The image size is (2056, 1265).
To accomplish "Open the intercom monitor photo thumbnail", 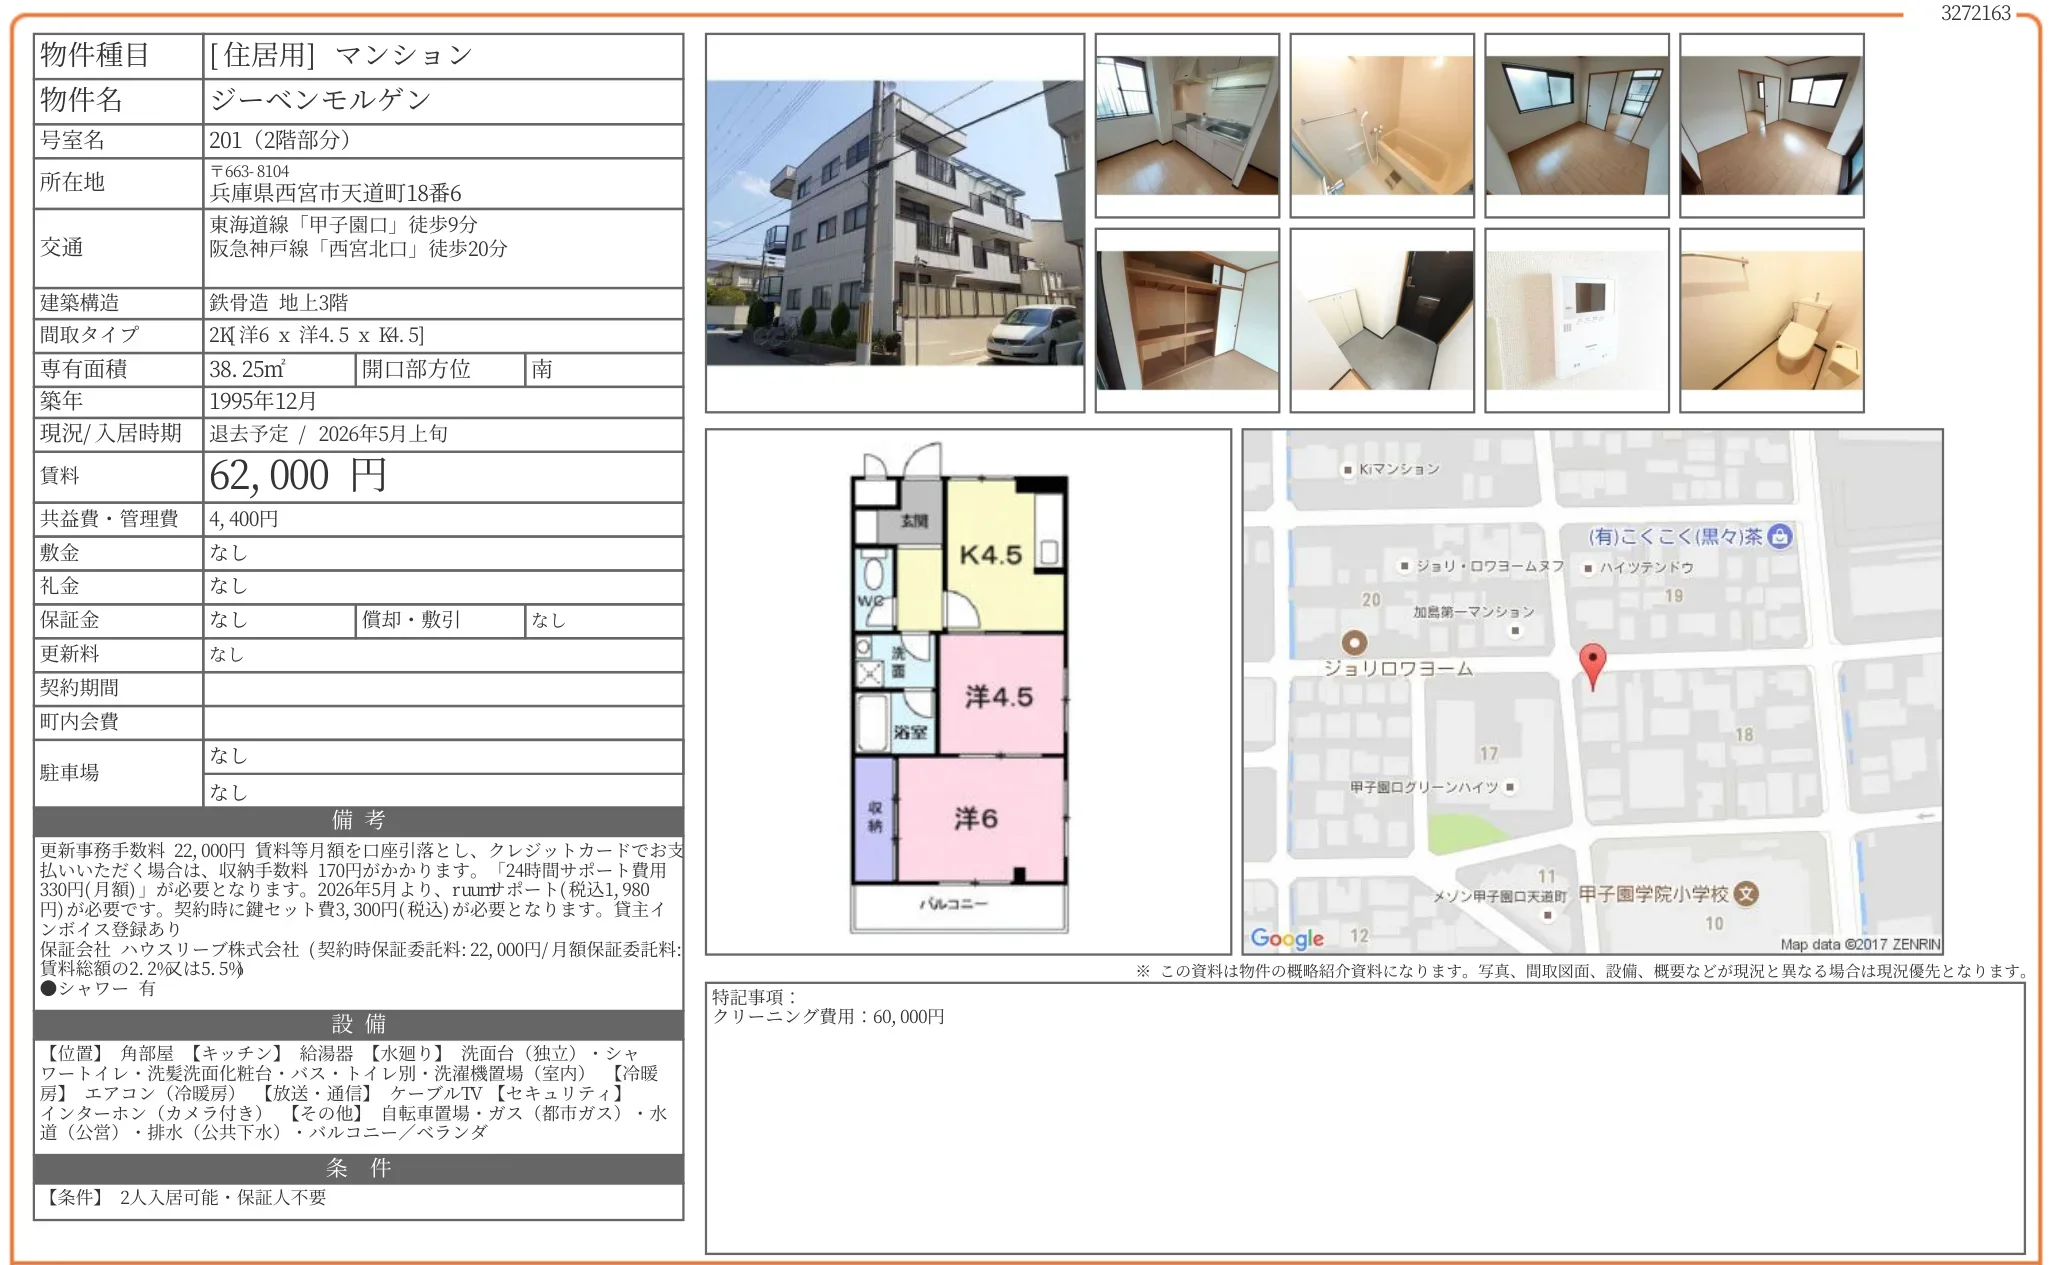I will 1576,320.
